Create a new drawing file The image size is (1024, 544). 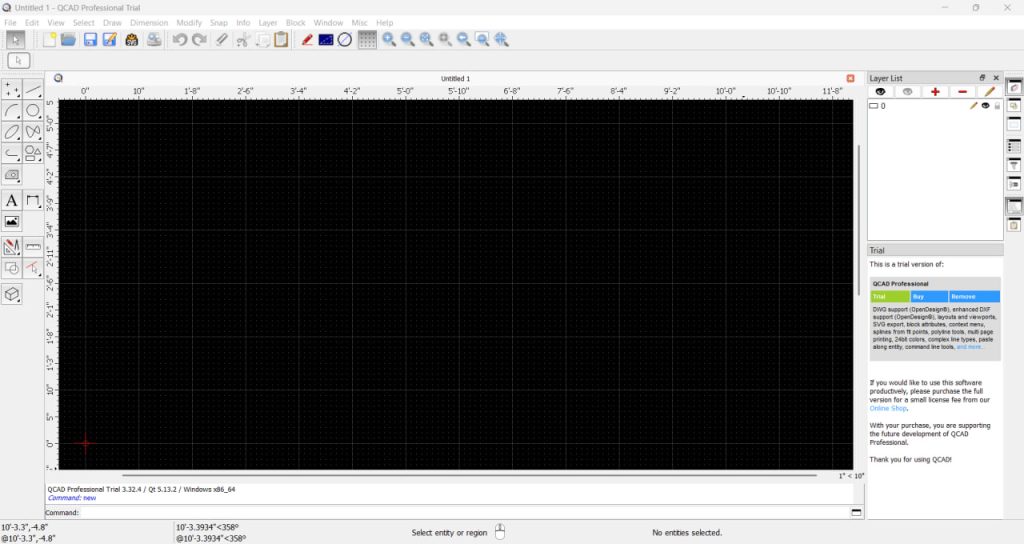pos(48,40)
